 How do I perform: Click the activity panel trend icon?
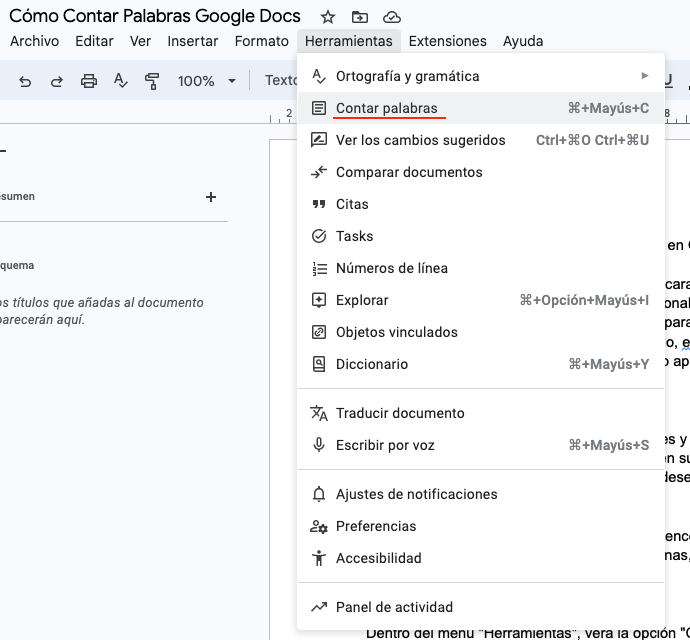pos(319,607)
